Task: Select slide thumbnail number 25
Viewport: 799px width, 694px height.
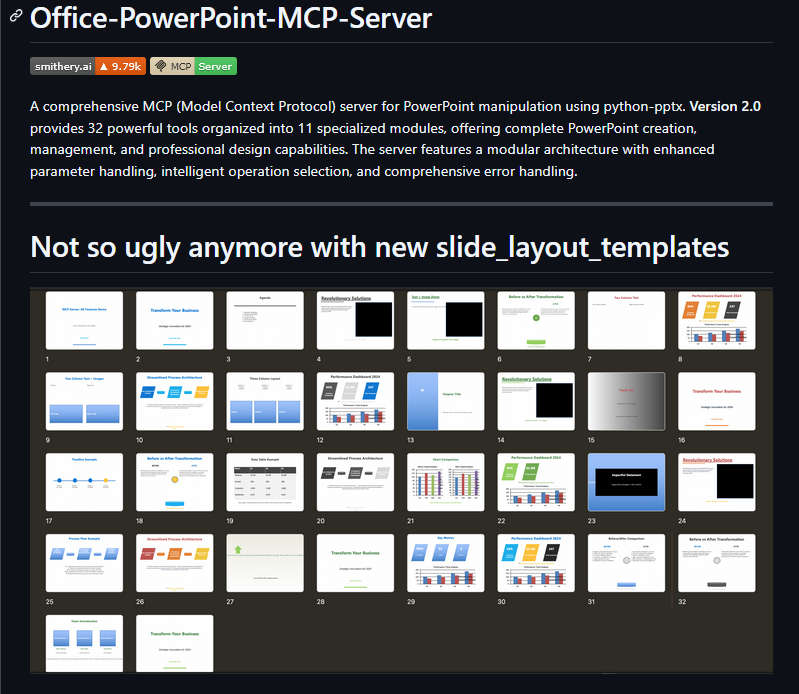Action: pyautogui.click(x=84, y=563)
